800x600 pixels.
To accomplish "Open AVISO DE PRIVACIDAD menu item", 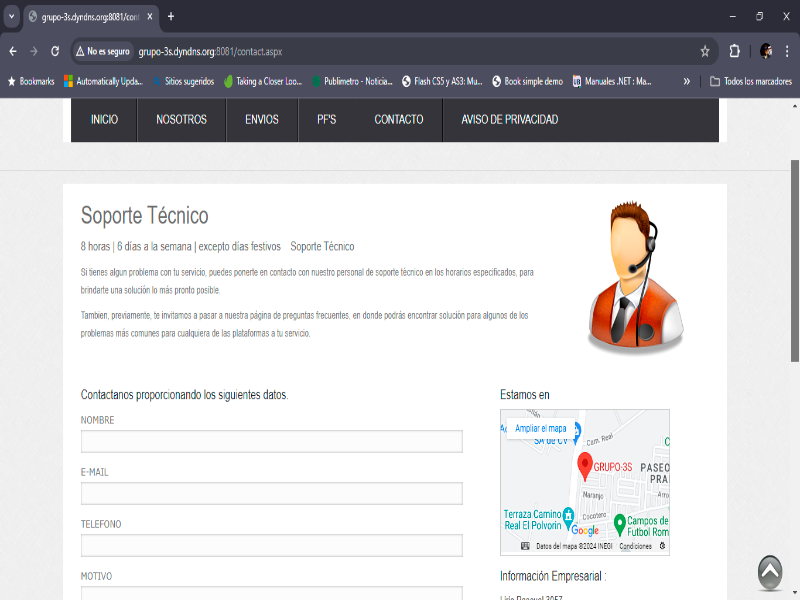I will 510,119.
